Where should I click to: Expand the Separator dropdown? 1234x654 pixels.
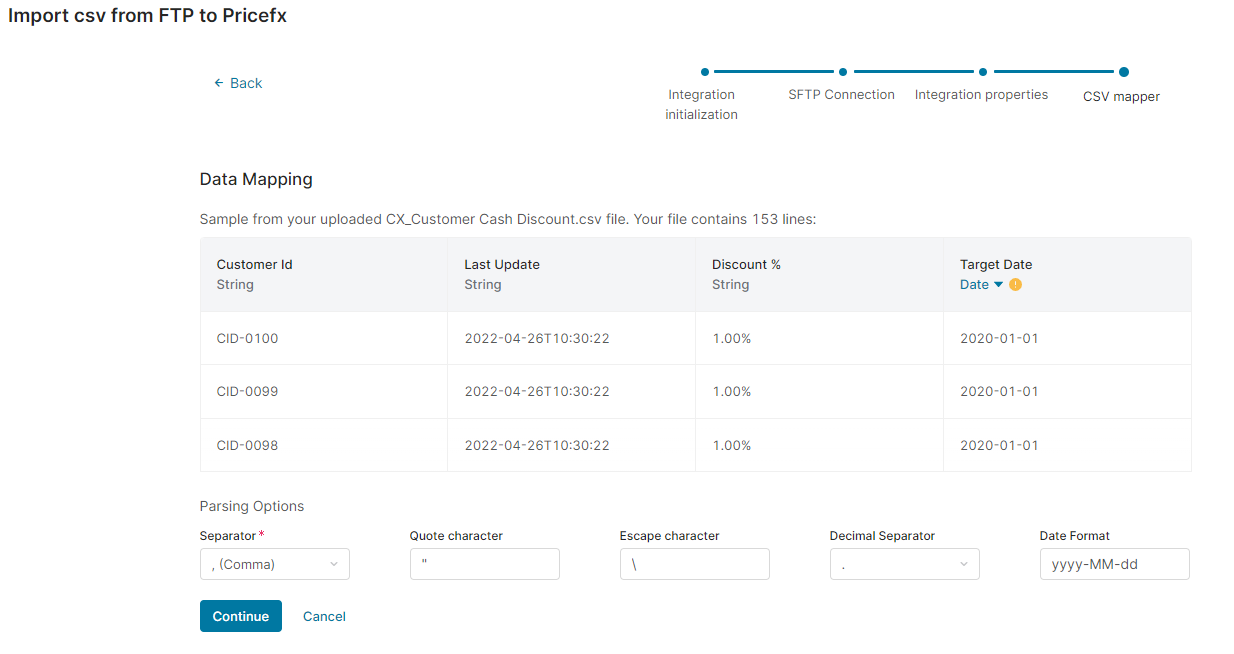[275, 564]
